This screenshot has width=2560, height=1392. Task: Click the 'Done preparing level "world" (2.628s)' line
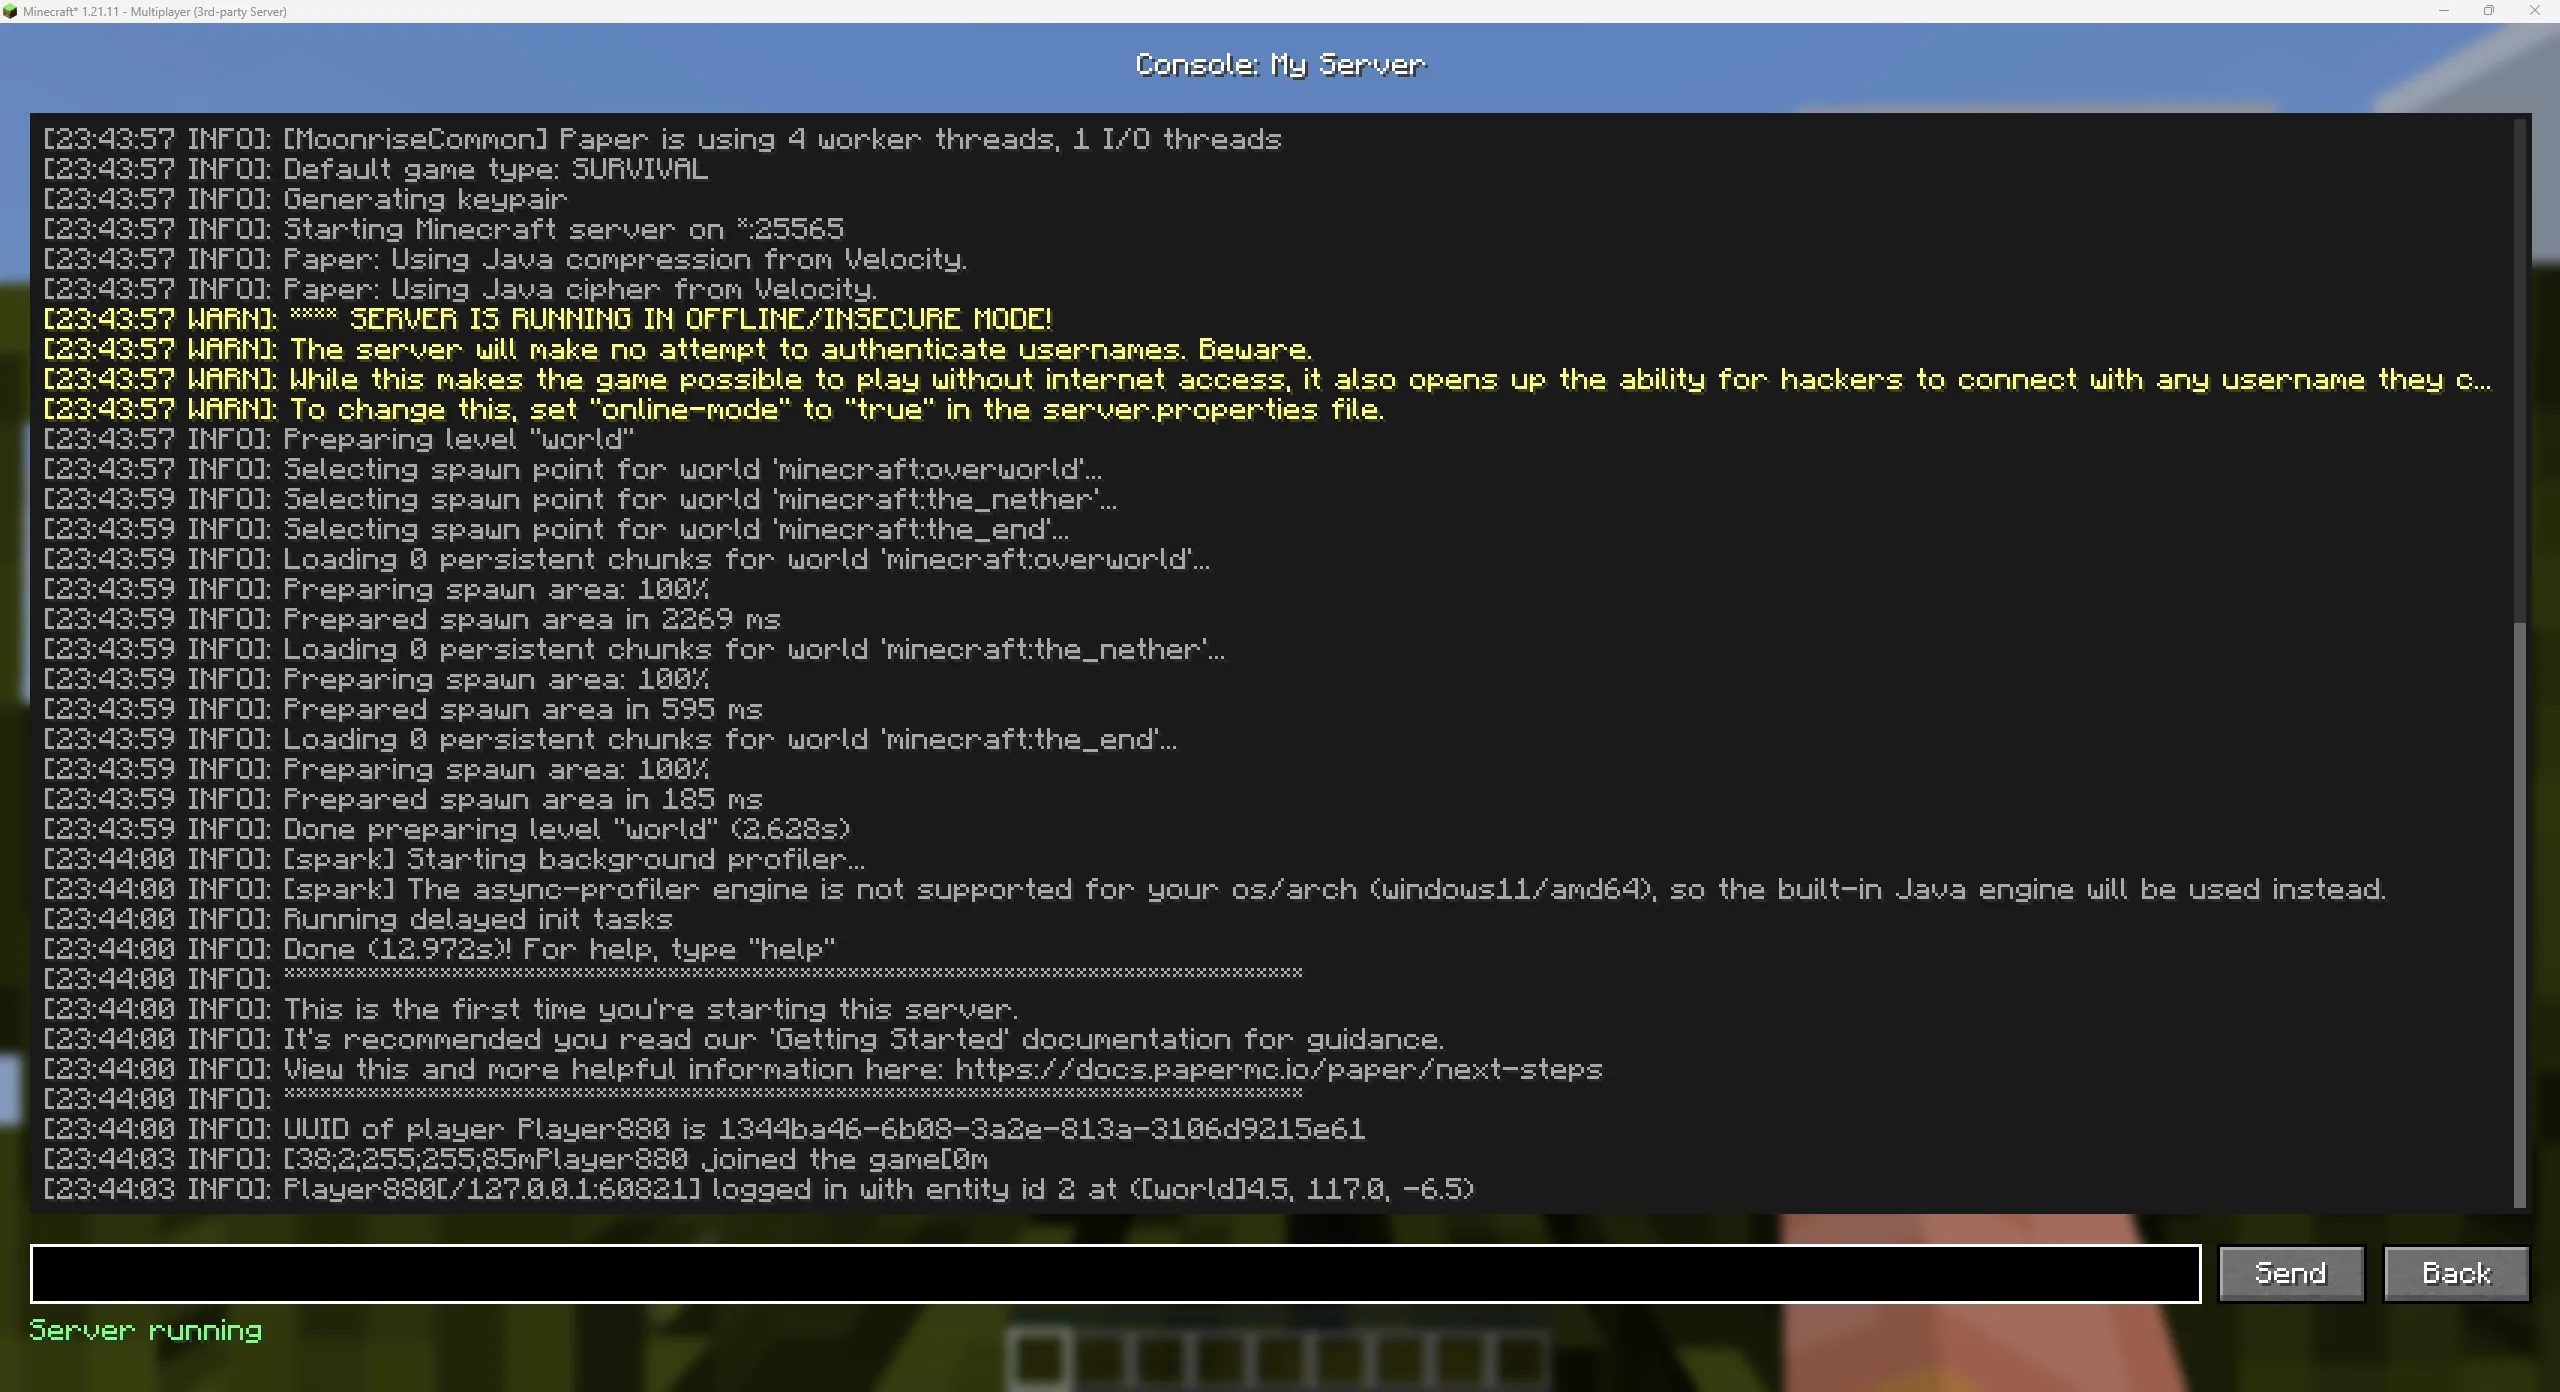pyautogui.click(x=446, y=829)
